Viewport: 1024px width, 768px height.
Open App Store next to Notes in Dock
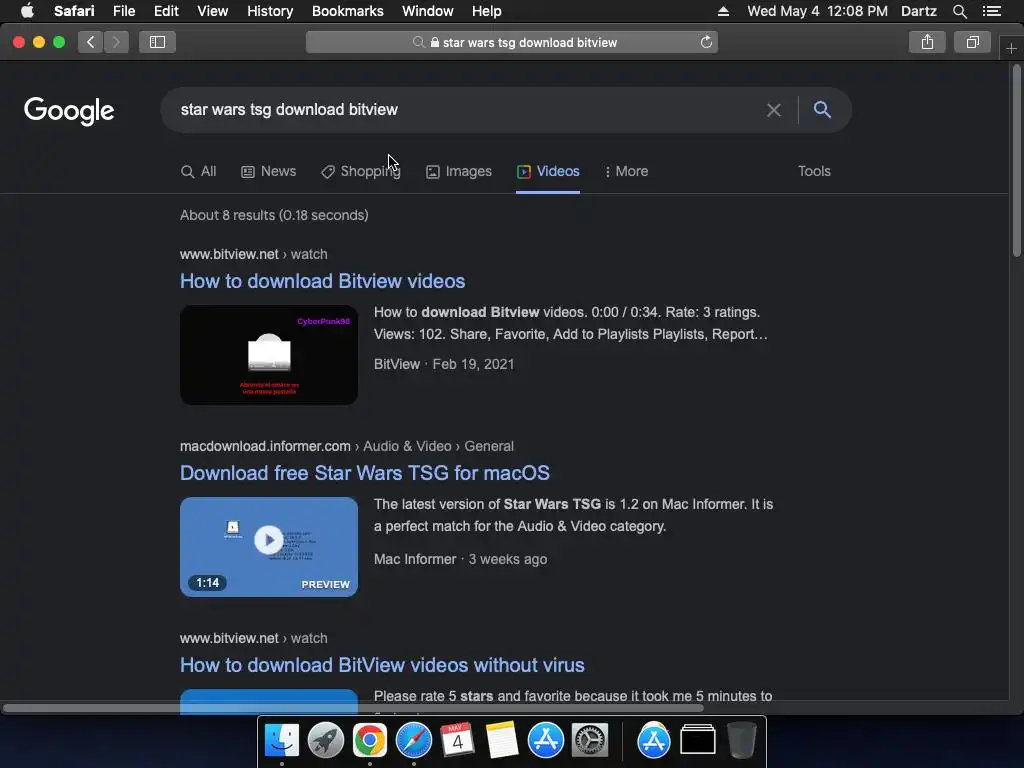[x=545, y=740]
